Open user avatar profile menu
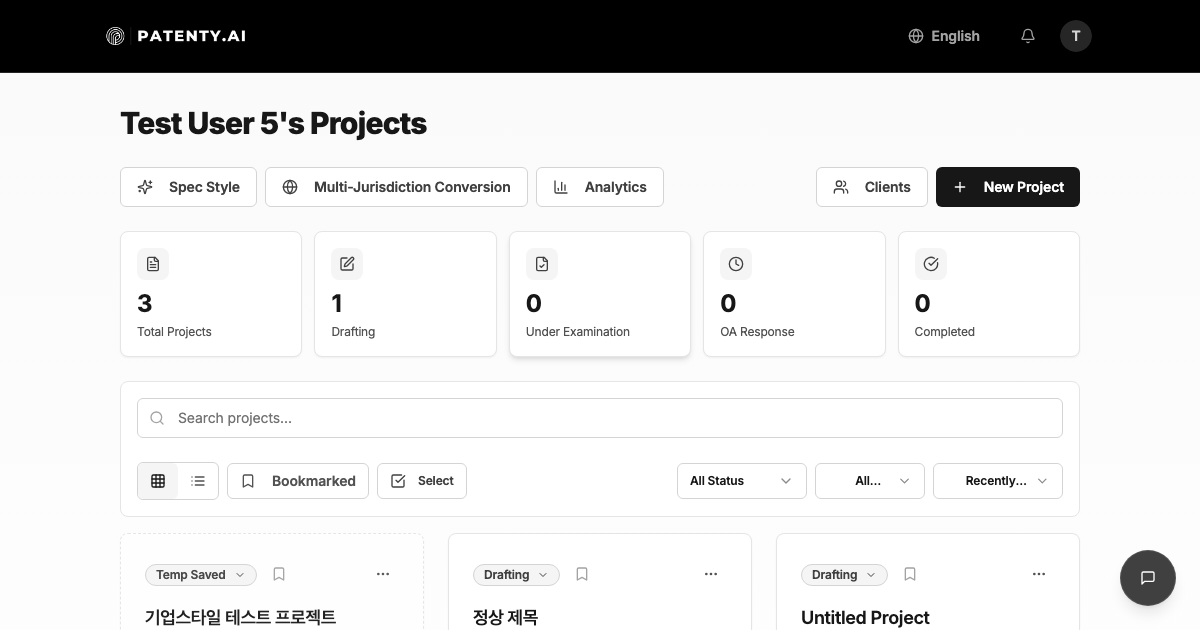The height and width of the screenshot is (630, 1200). pyautogui.click(x=1075, y=36)
